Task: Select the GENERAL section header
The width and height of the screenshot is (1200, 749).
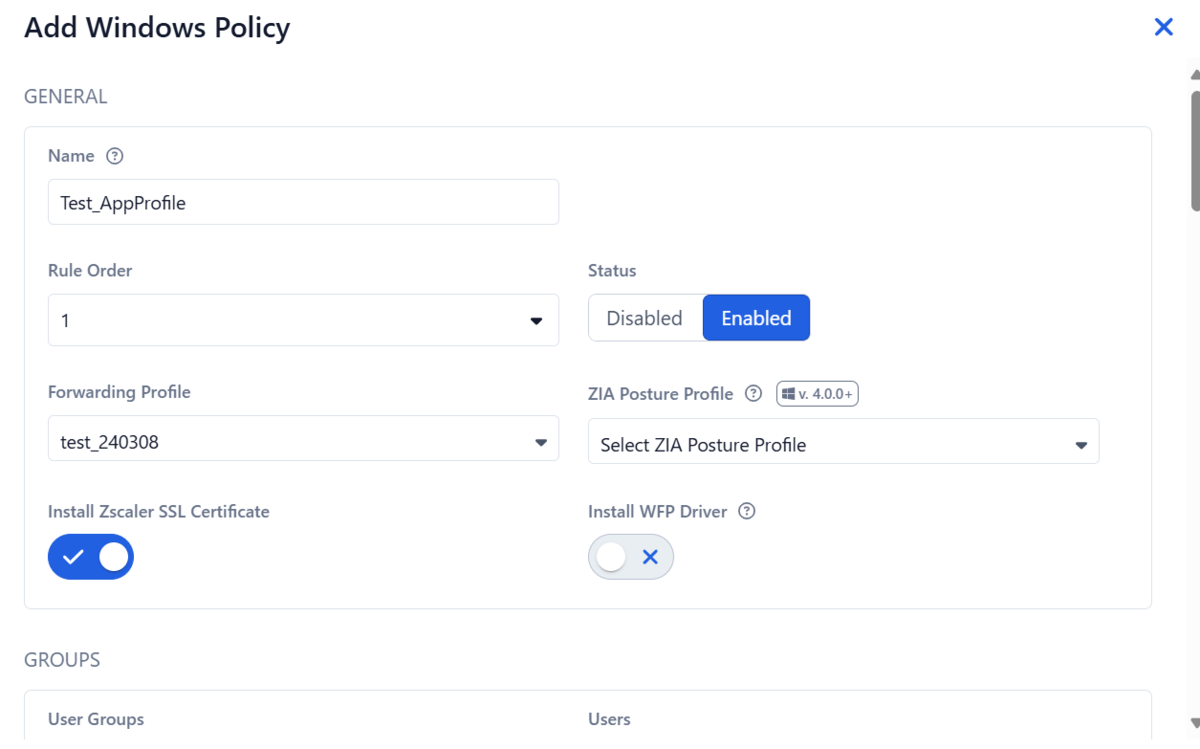Action: click(66, 96)
